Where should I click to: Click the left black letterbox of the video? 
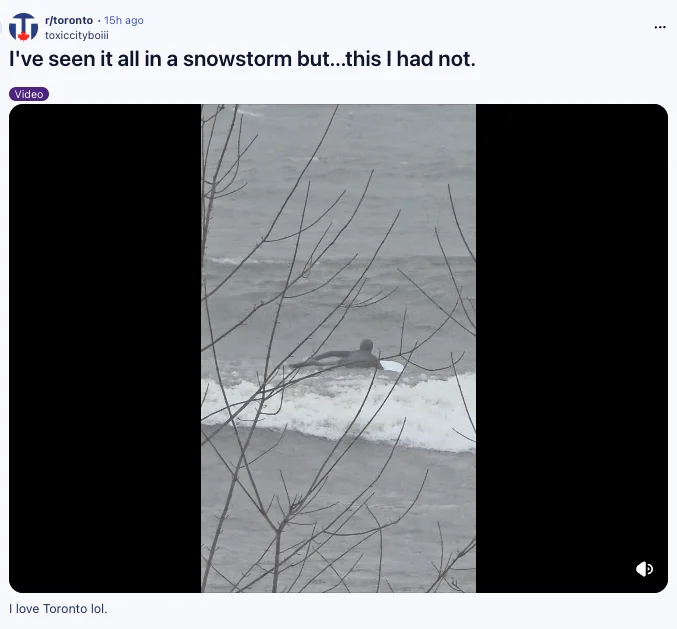tap(105, 348)
